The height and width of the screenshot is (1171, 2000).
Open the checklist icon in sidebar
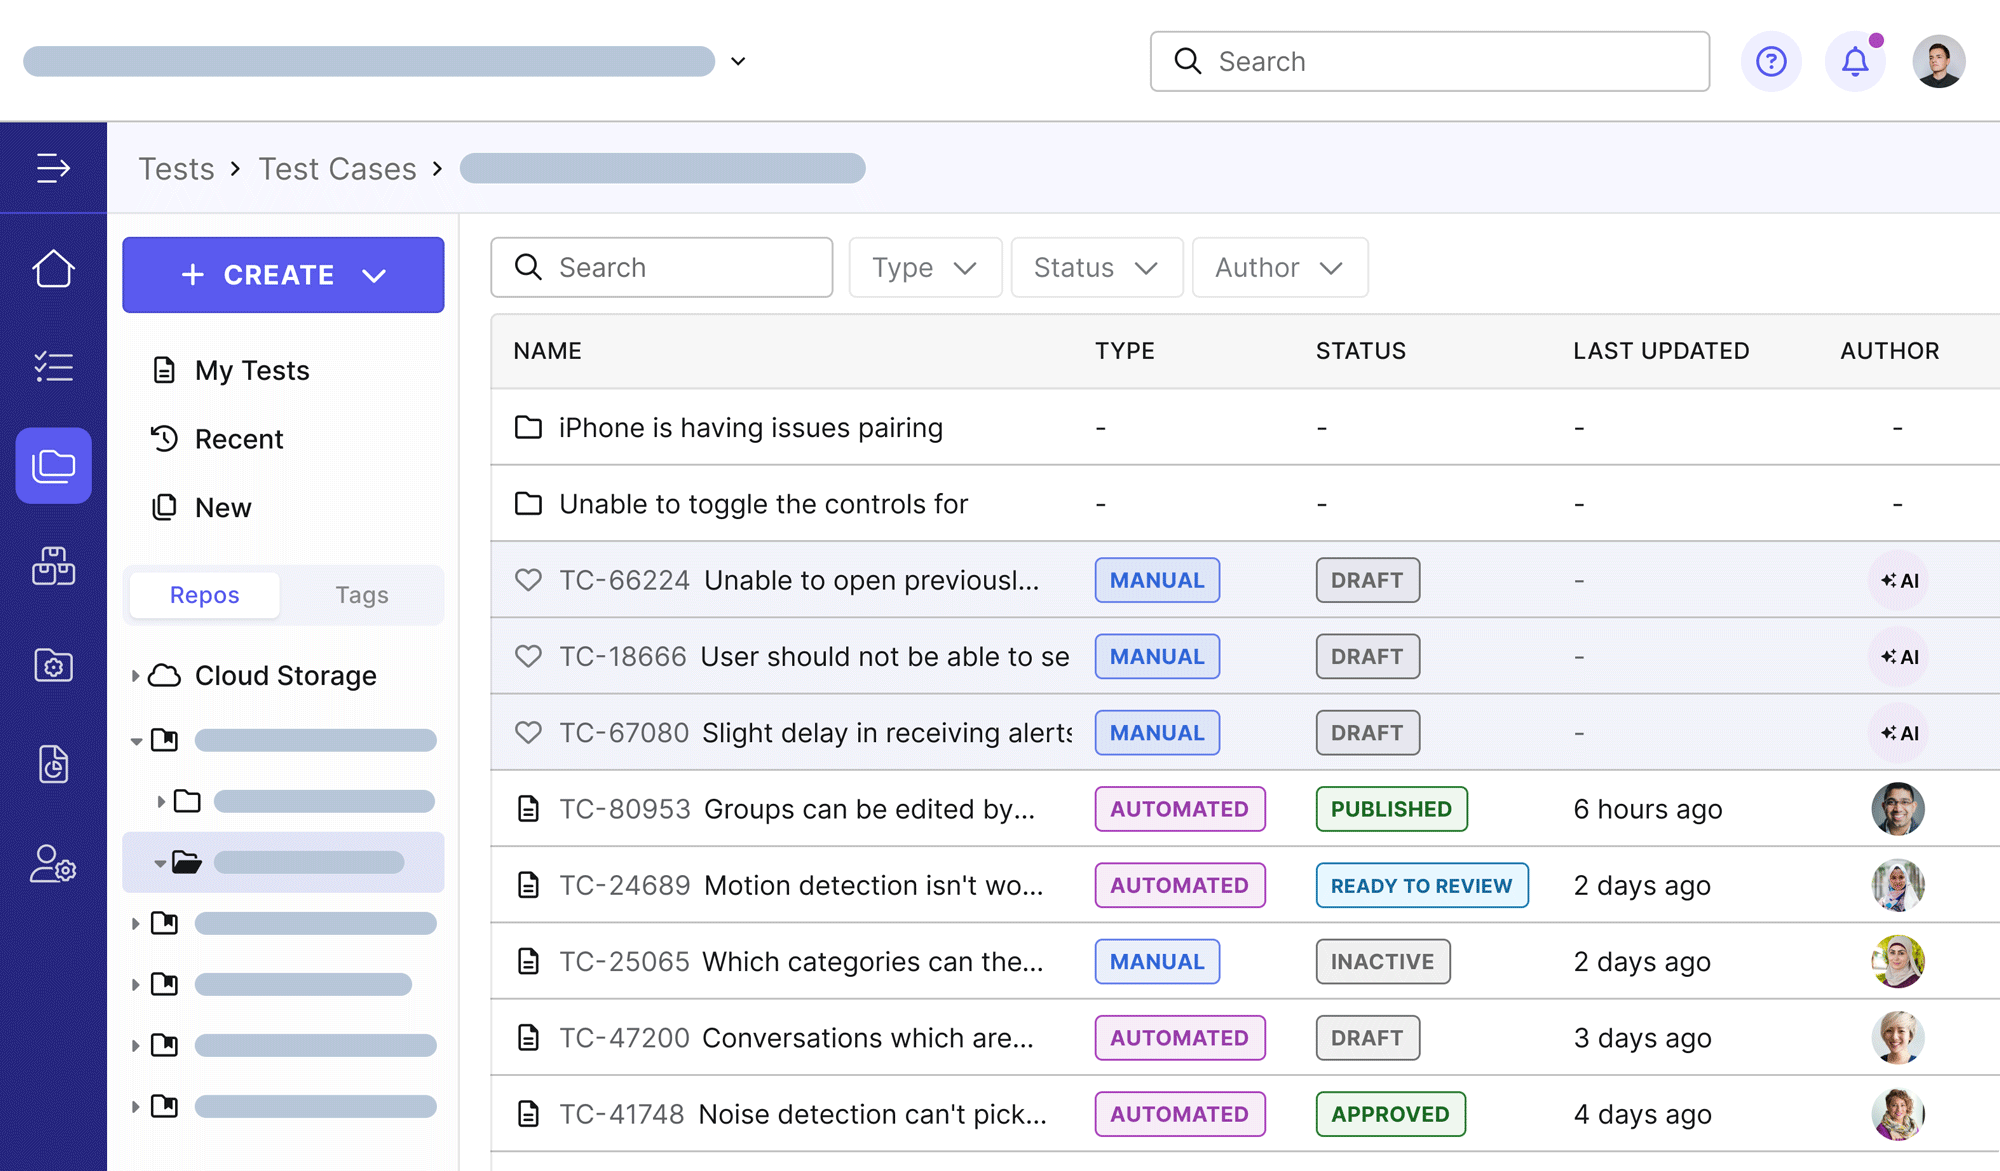pyautogui.click(x=53, y=367)
